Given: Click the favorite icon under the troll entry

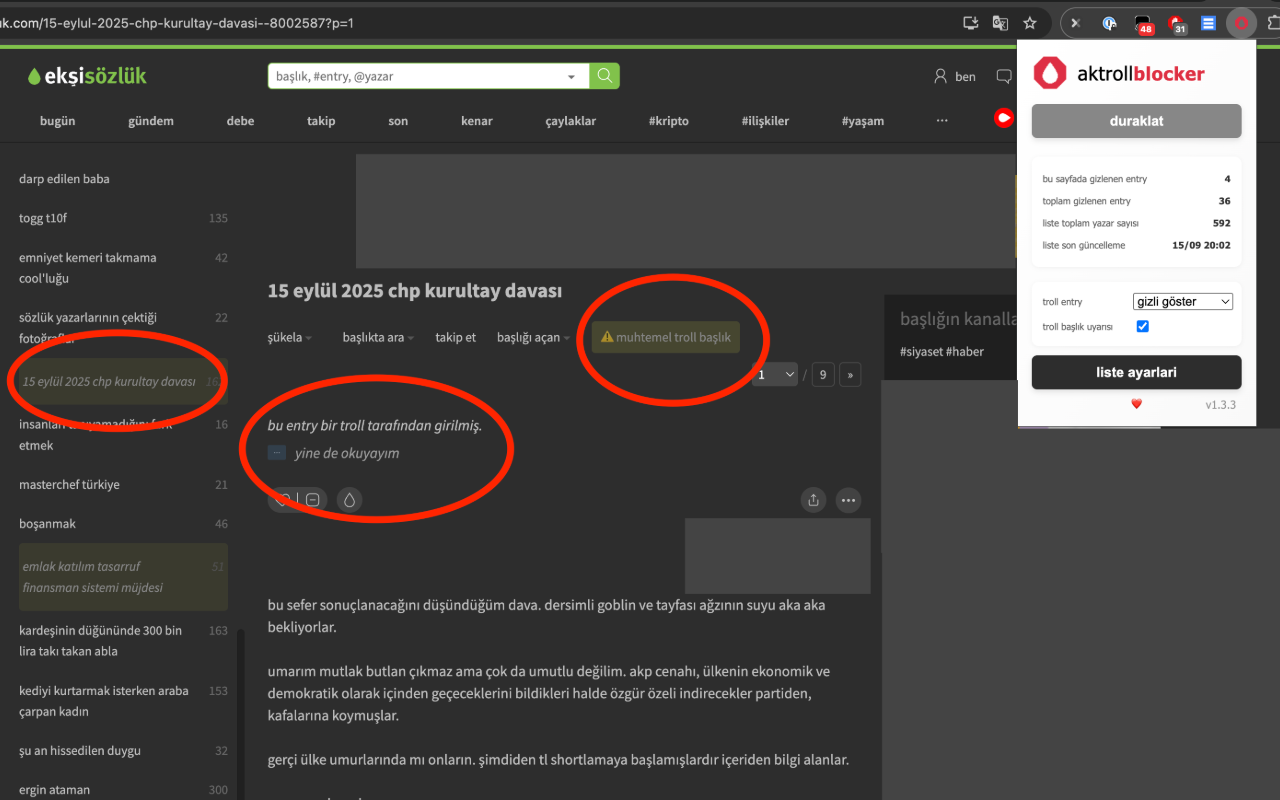Looking at the screenshot, I should (281, 499).
